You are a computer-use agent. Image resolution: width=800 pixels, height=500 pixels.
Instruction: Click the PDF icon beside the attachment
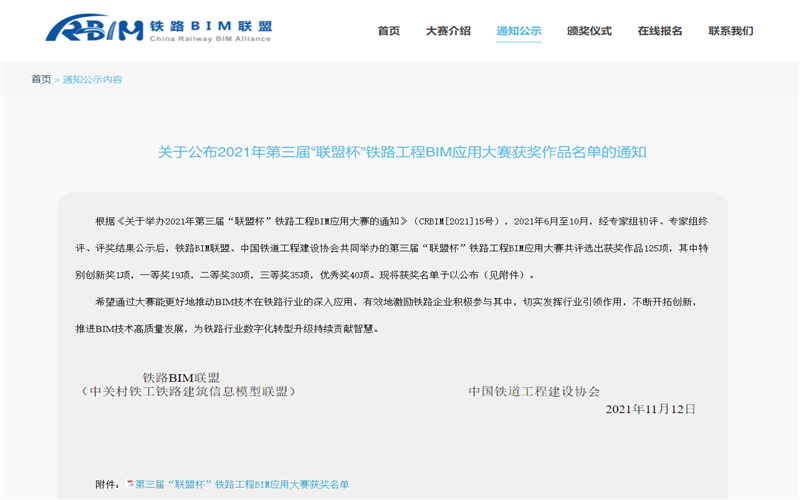click(130, 484)
